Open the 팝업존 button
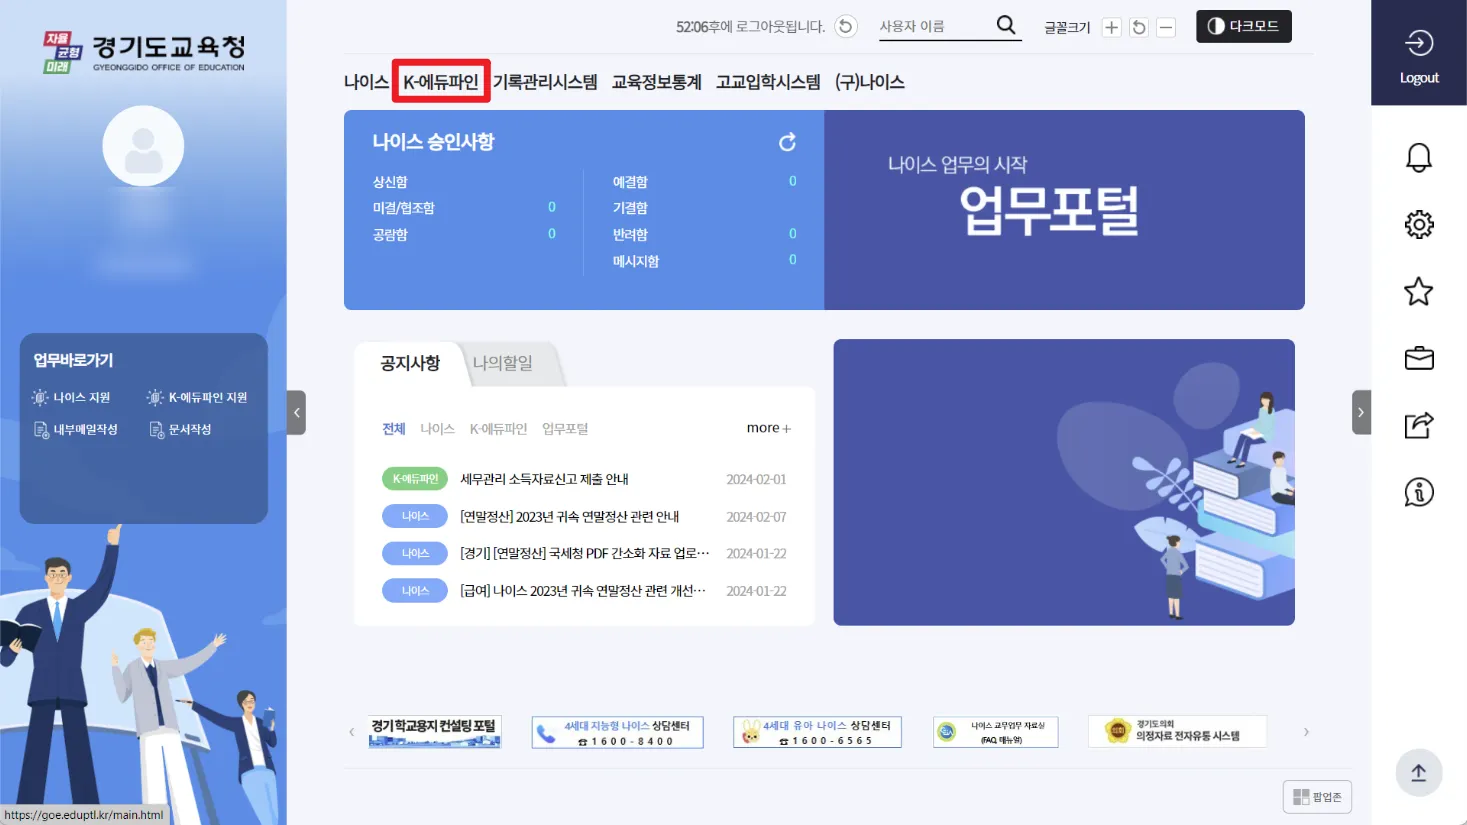Viewport: 1467px width, 825px height. (1318, 797)
